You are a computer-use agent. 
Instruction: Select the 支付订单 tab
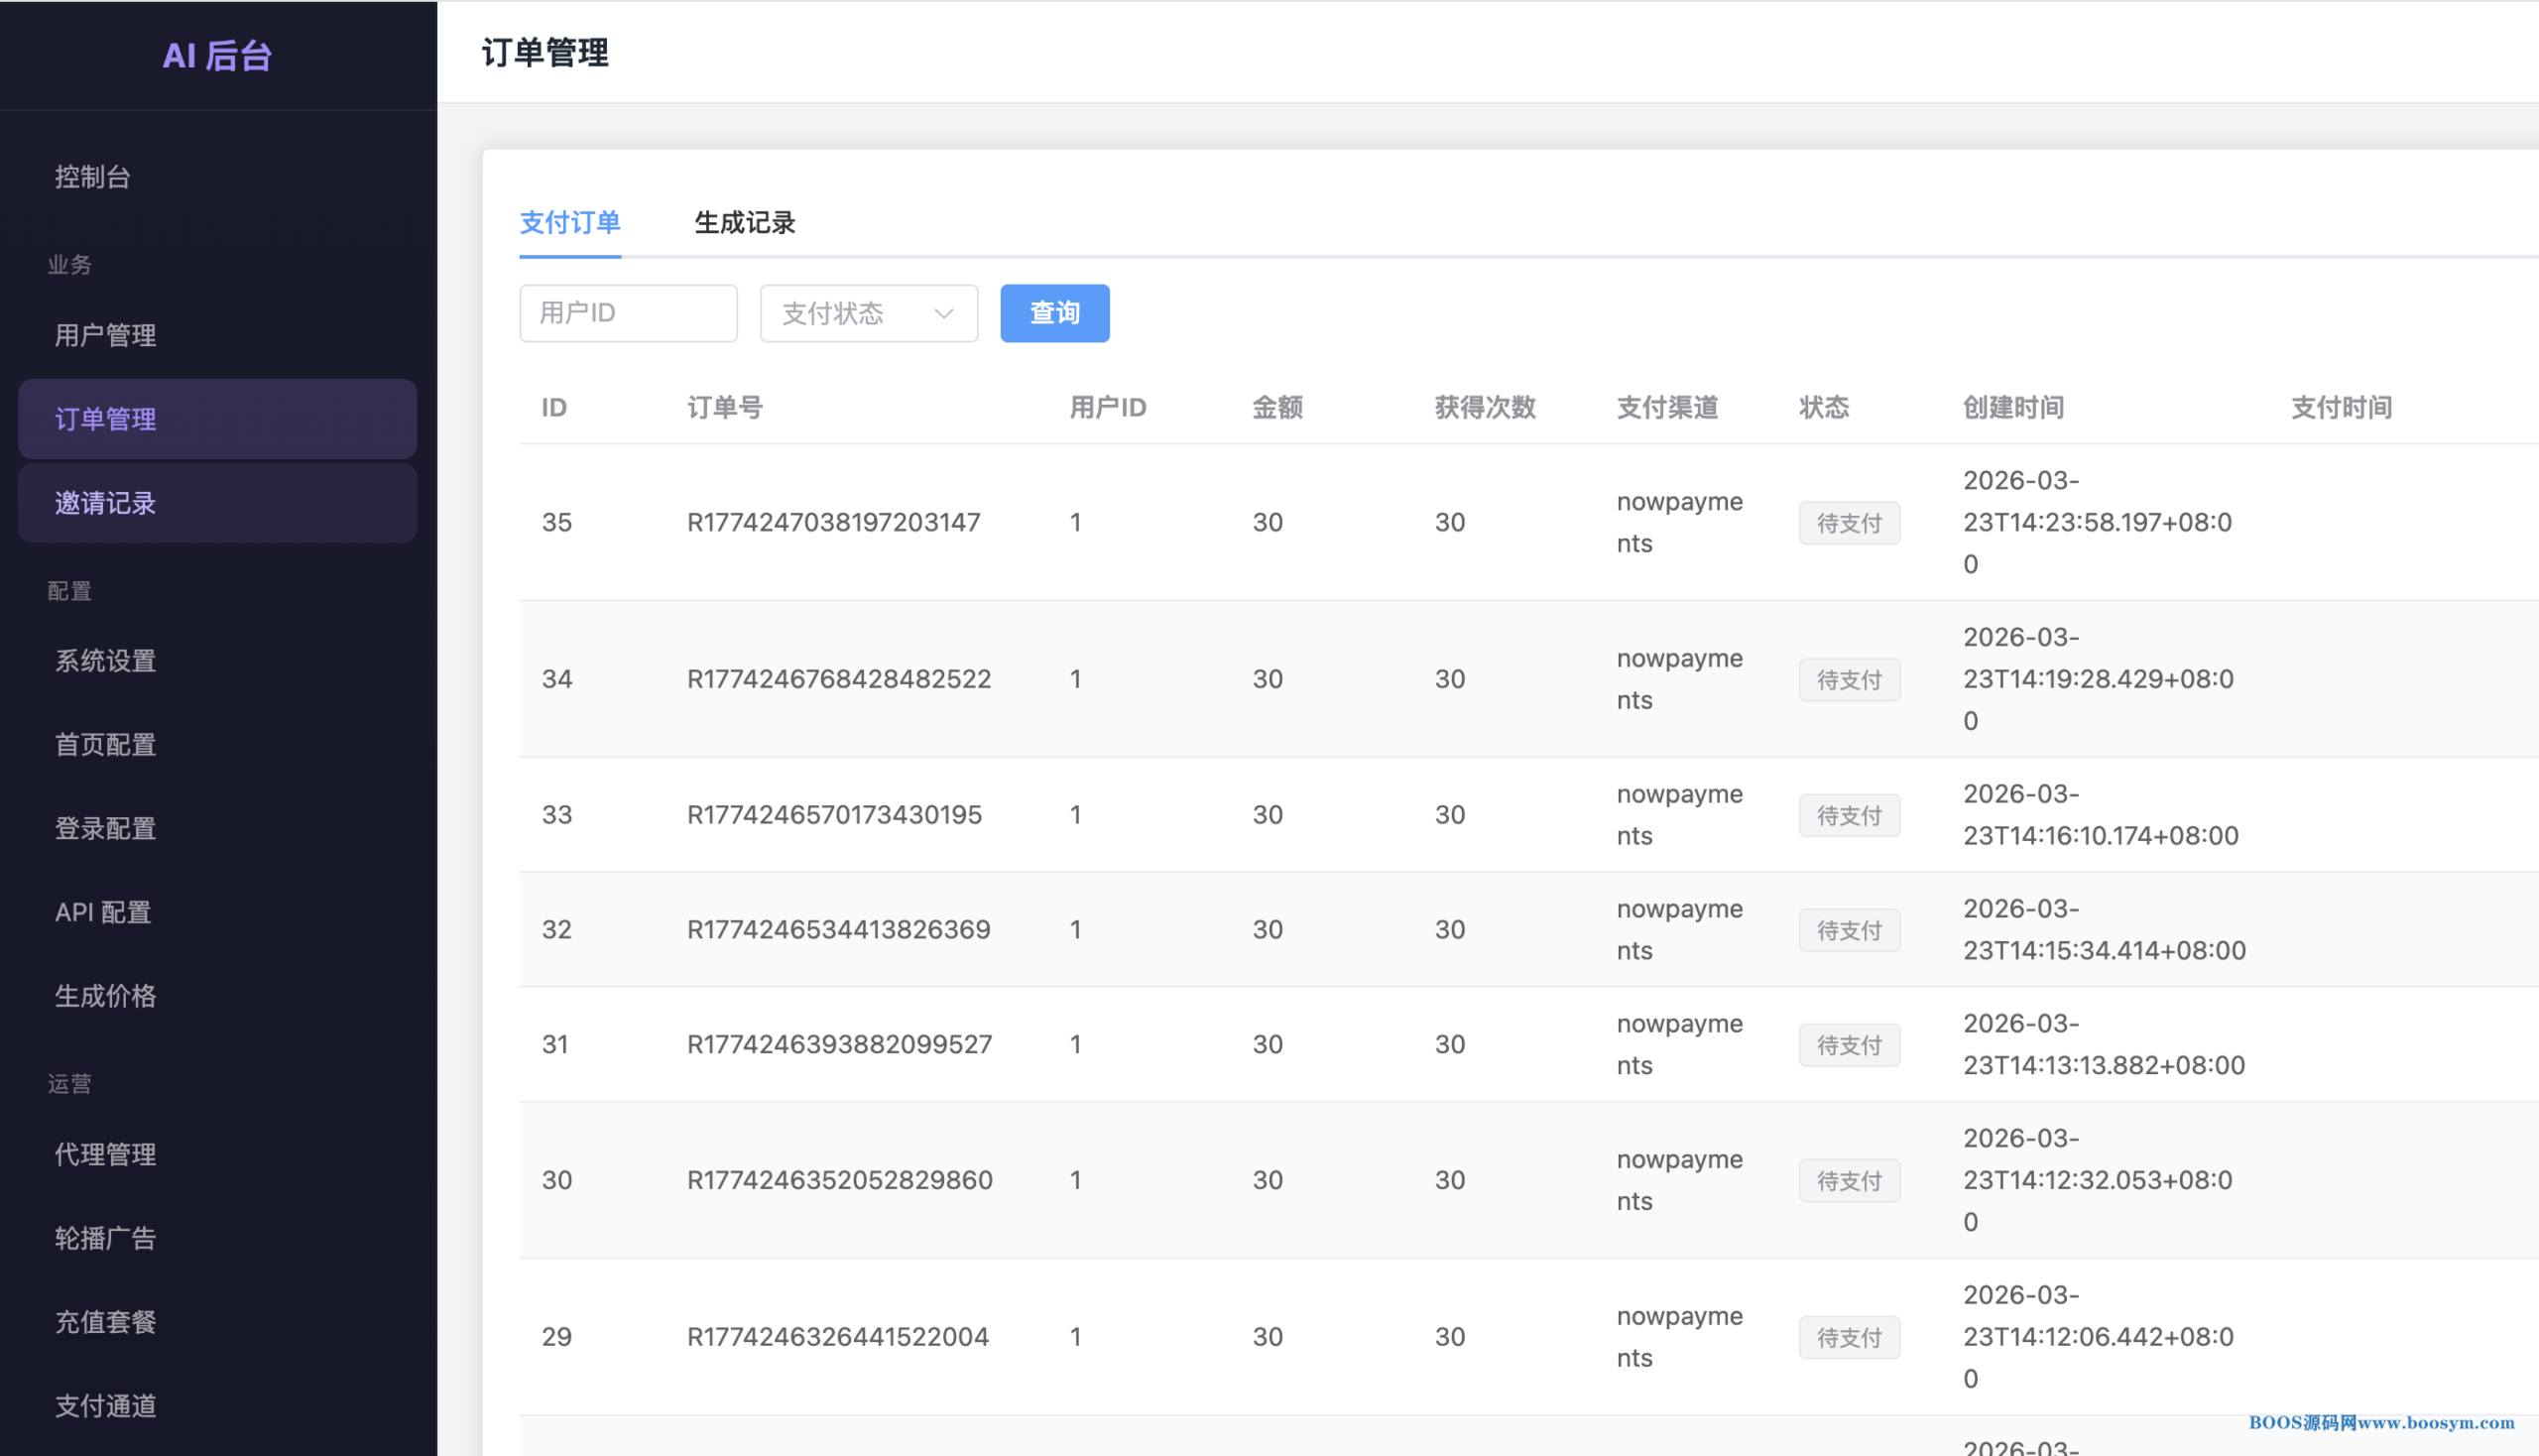coord(570,222)
